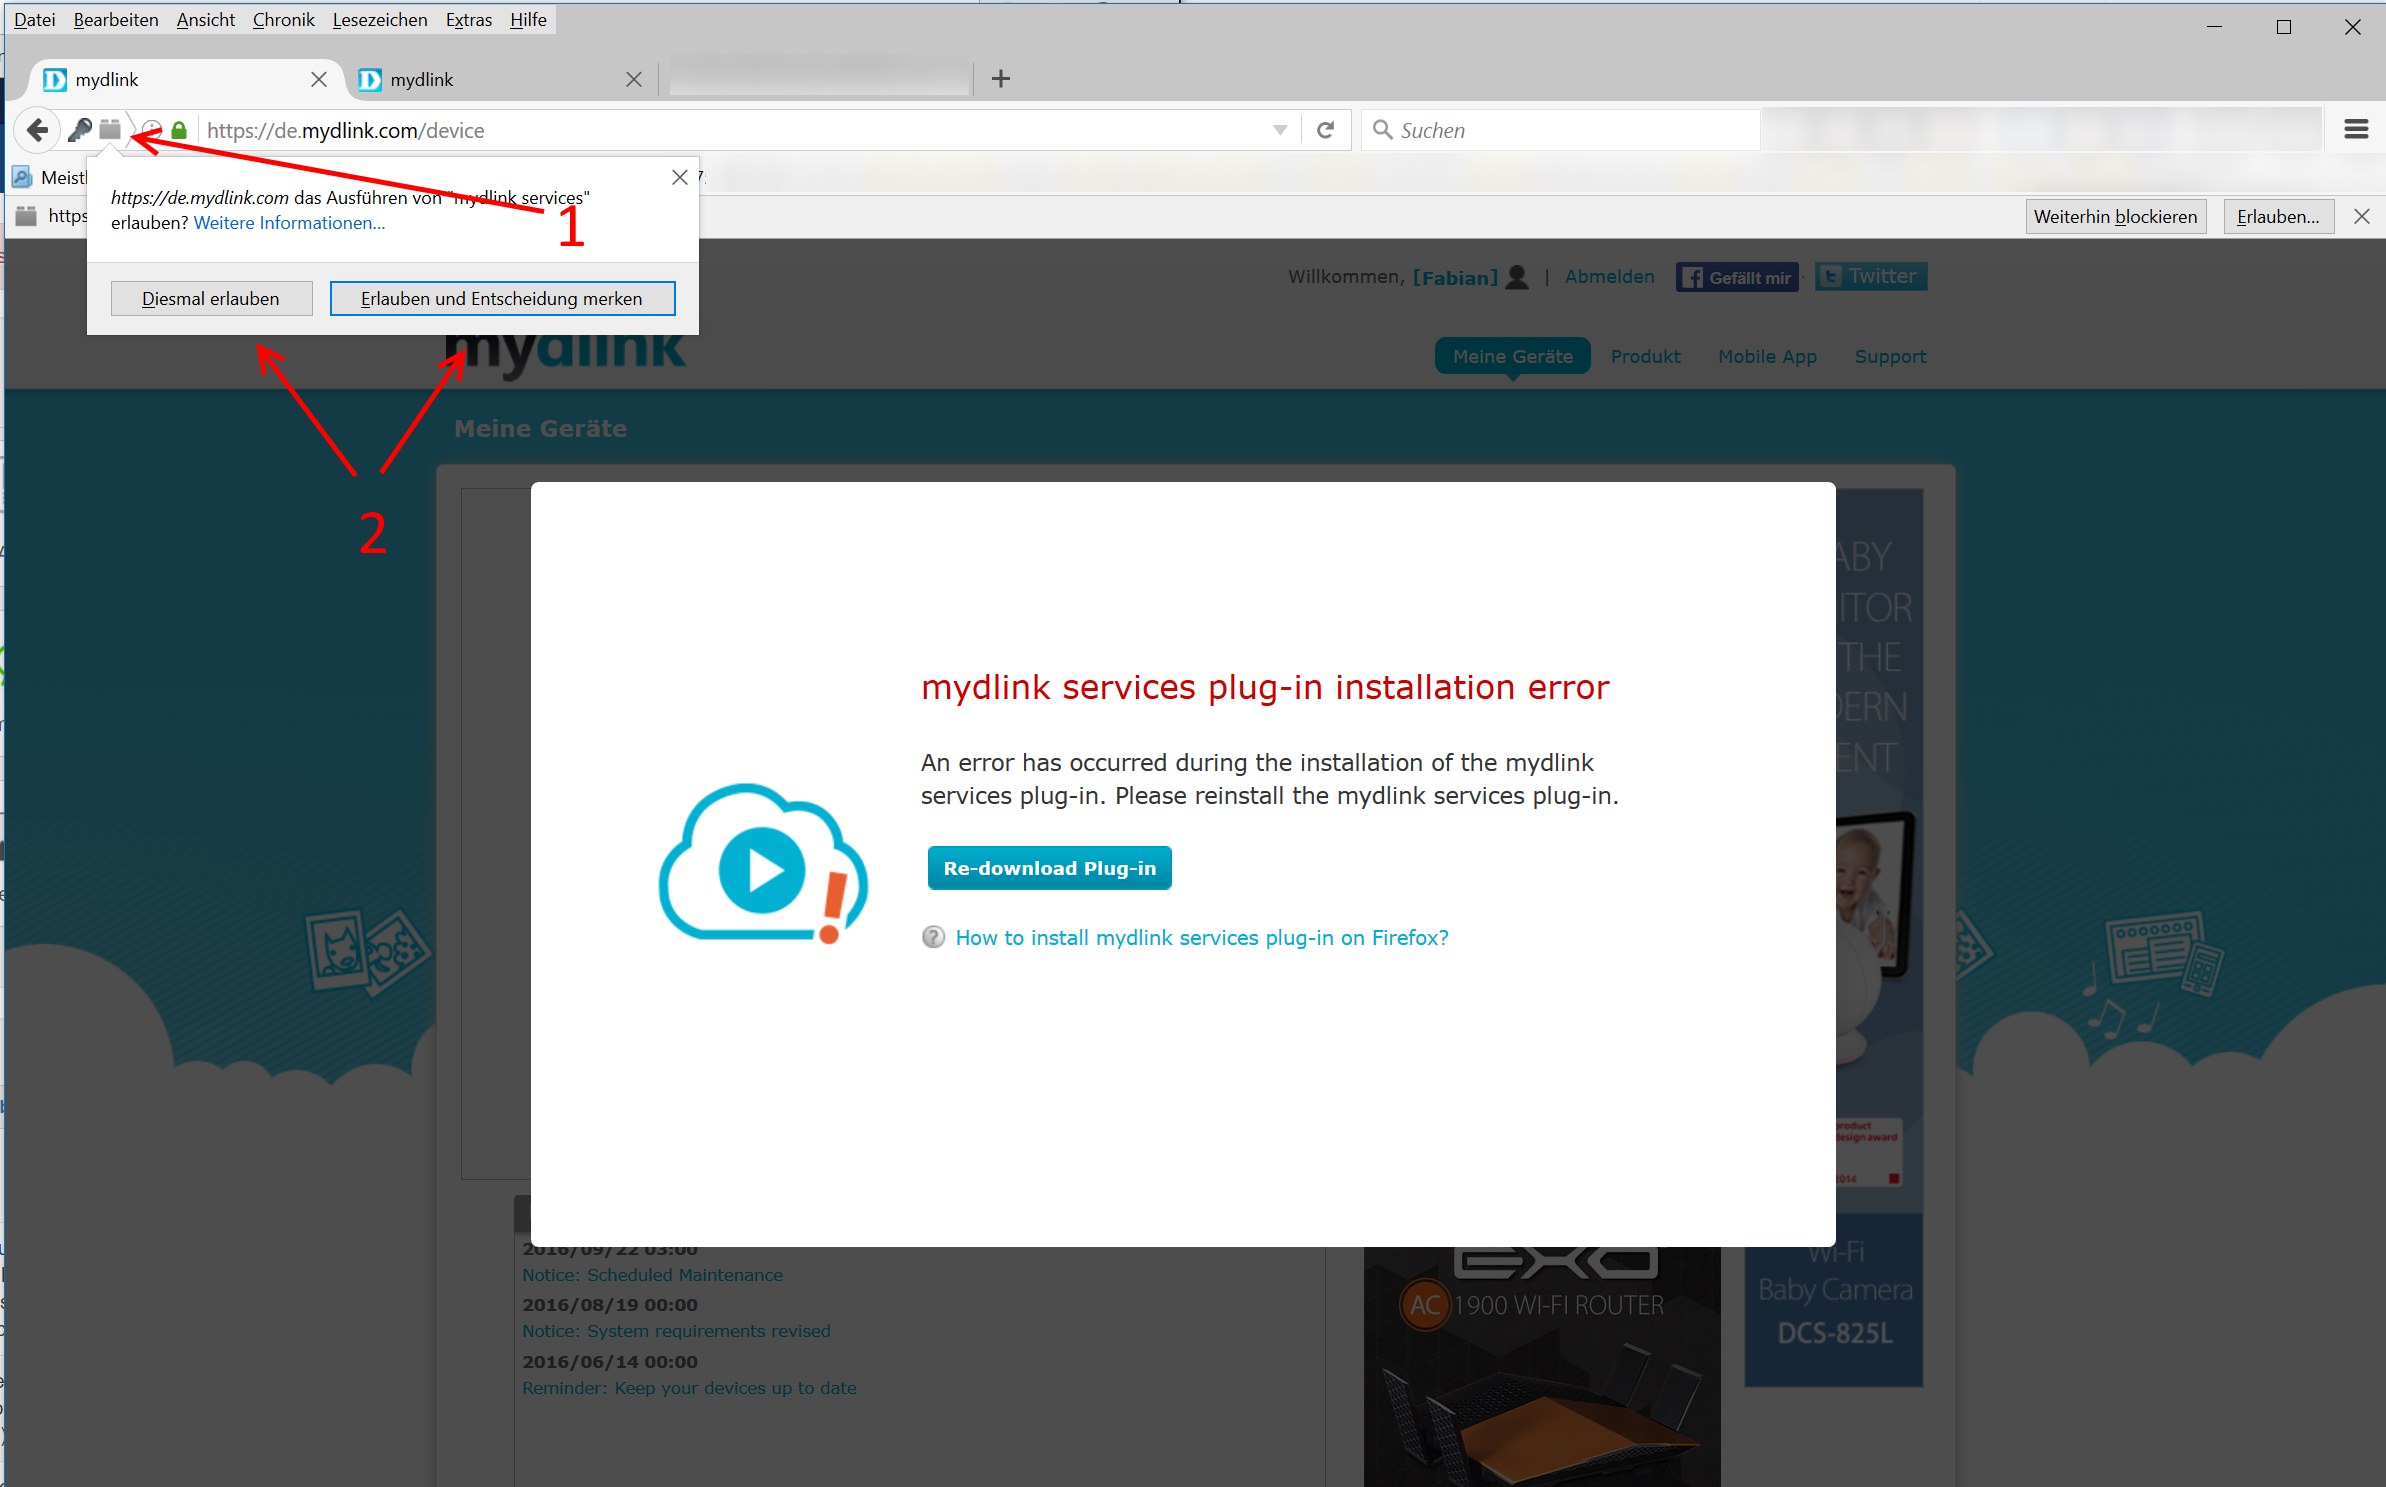Open the Extras menu

468,19
